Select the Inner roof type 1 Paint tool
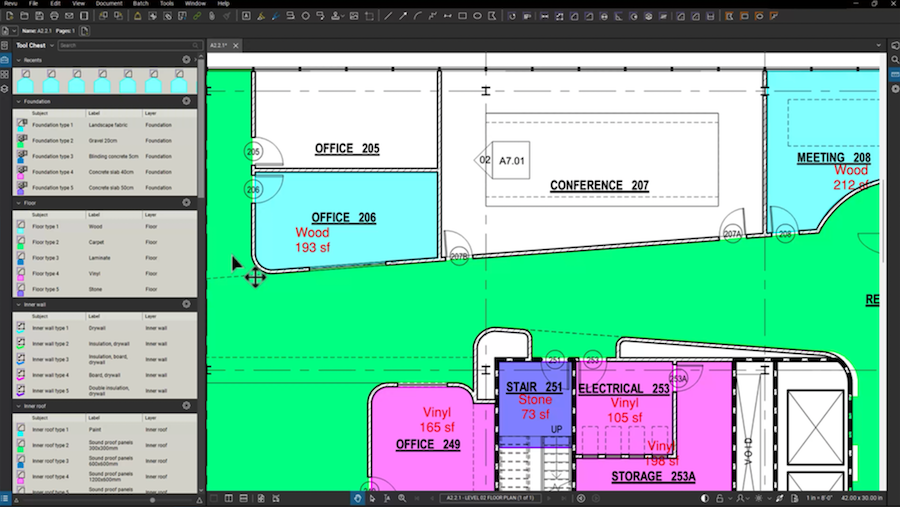Viewport: 900px width, 507px height. pos(105,429)
